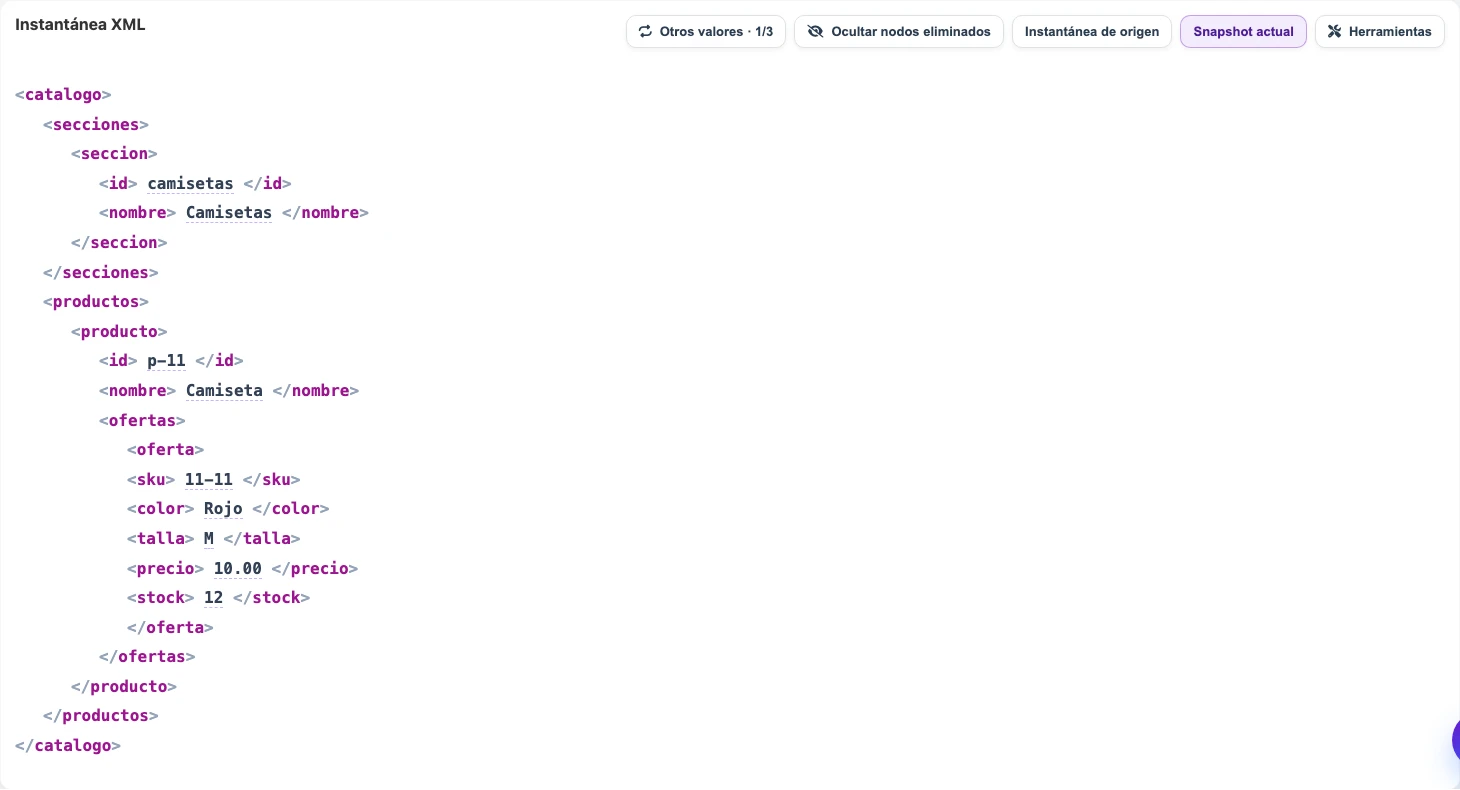Select the opening producto tag
Image resolution: width=1460 pixels, height=790 pixels.
[119, 331]
